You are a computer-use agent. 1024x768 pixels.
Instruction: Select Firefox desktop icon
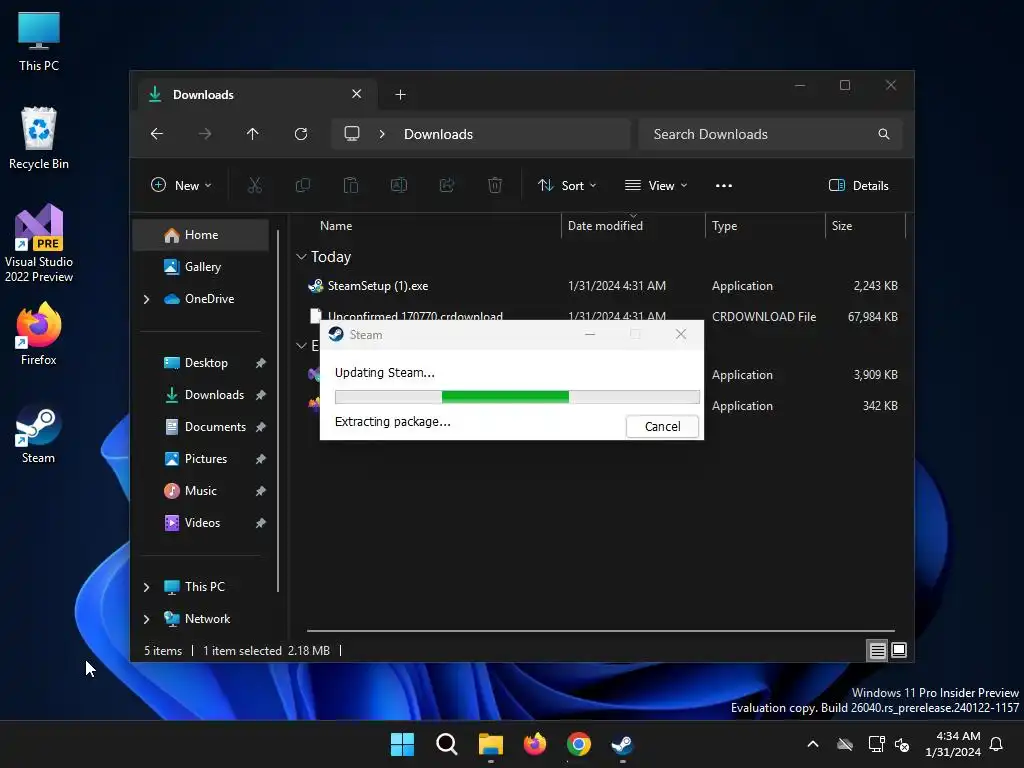pos(38,334)
